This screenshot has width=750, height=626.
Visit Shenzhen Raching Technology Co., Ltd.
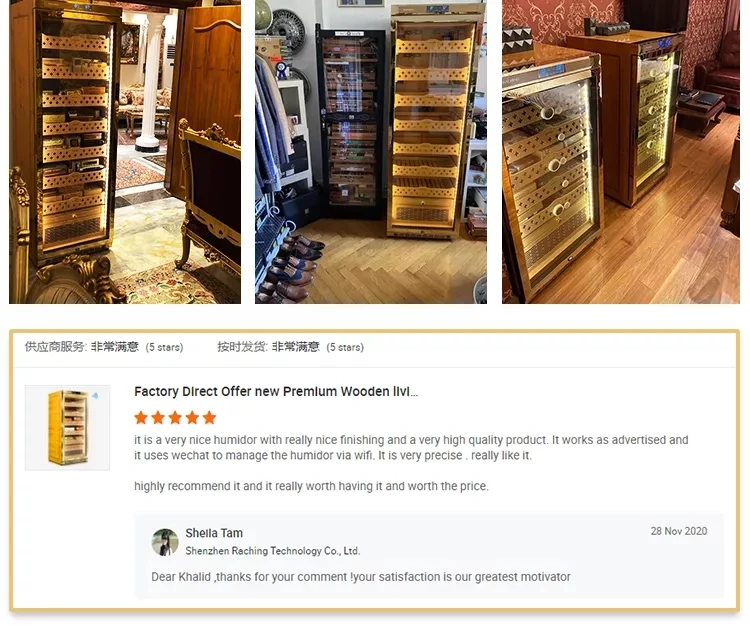pyautogui.click(x=273, y=551)
